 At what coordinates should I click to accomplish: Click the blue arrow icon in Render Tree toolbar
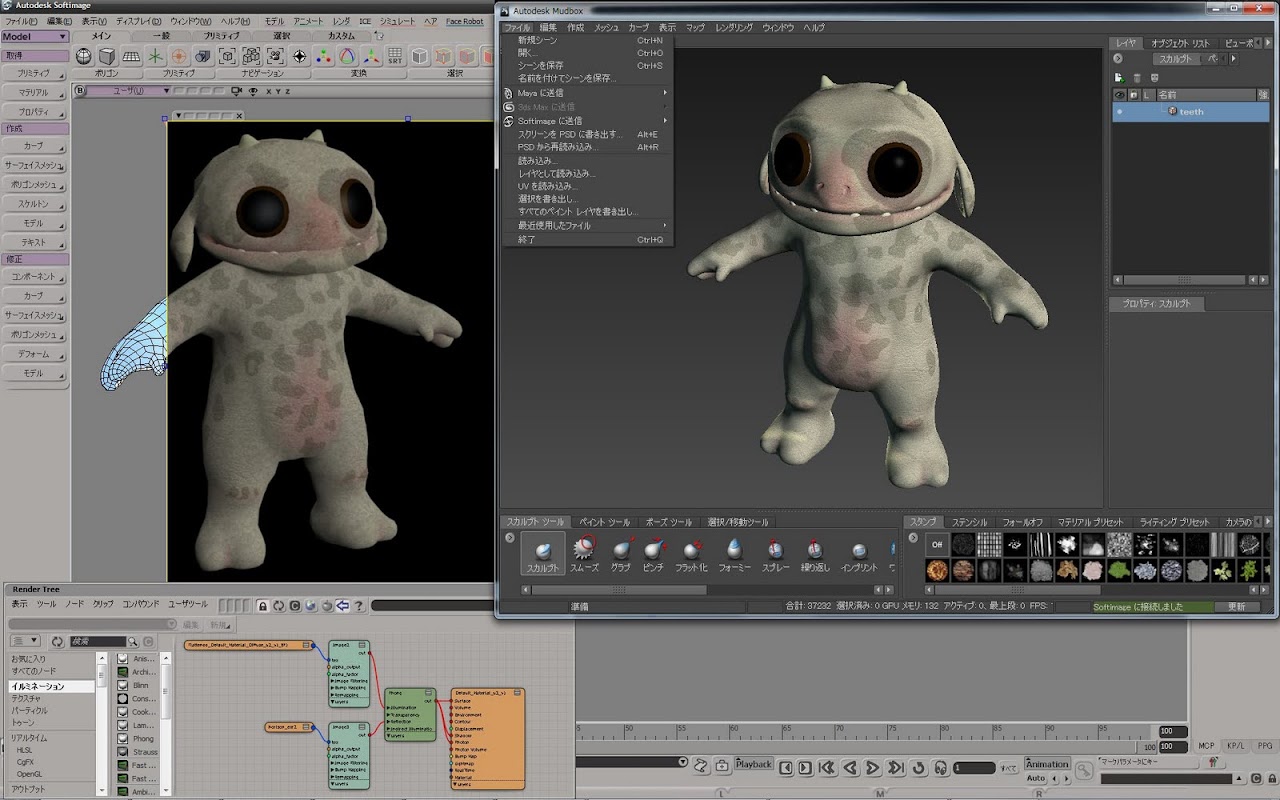tap(342, 605)
